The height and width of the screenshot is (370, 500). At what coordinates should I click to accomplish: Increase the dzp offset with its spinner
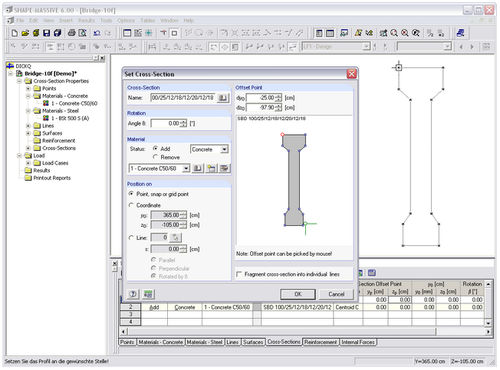tap(278, 106)
